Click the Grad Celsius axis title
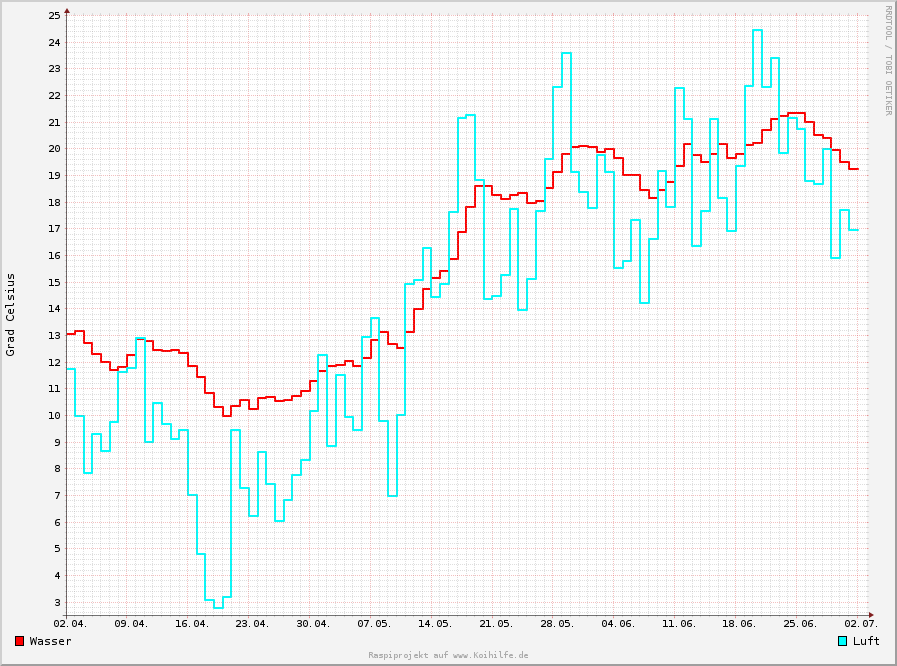This screenshot has height=666, width=897. click(11, 314)
